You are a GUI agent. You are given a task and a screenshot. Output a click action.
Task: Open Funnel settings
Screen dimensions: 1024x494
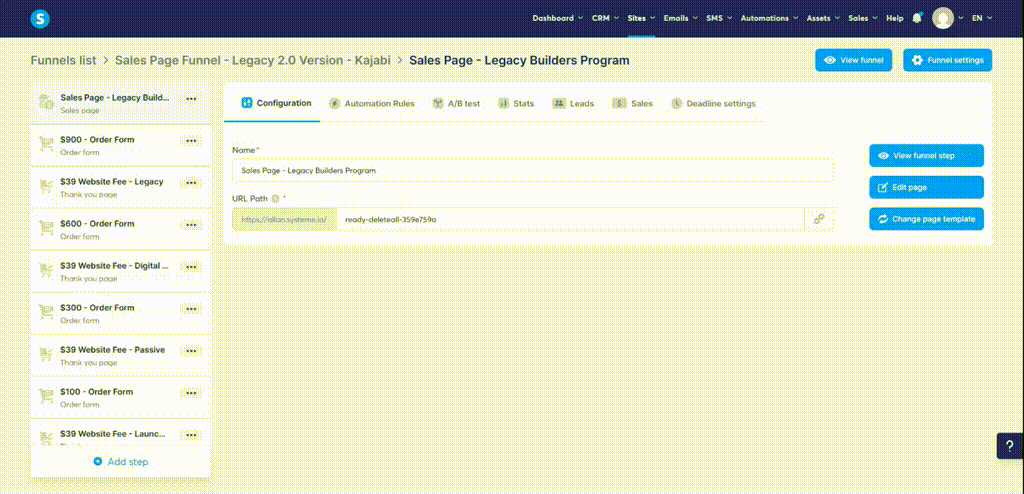point(948,60)
